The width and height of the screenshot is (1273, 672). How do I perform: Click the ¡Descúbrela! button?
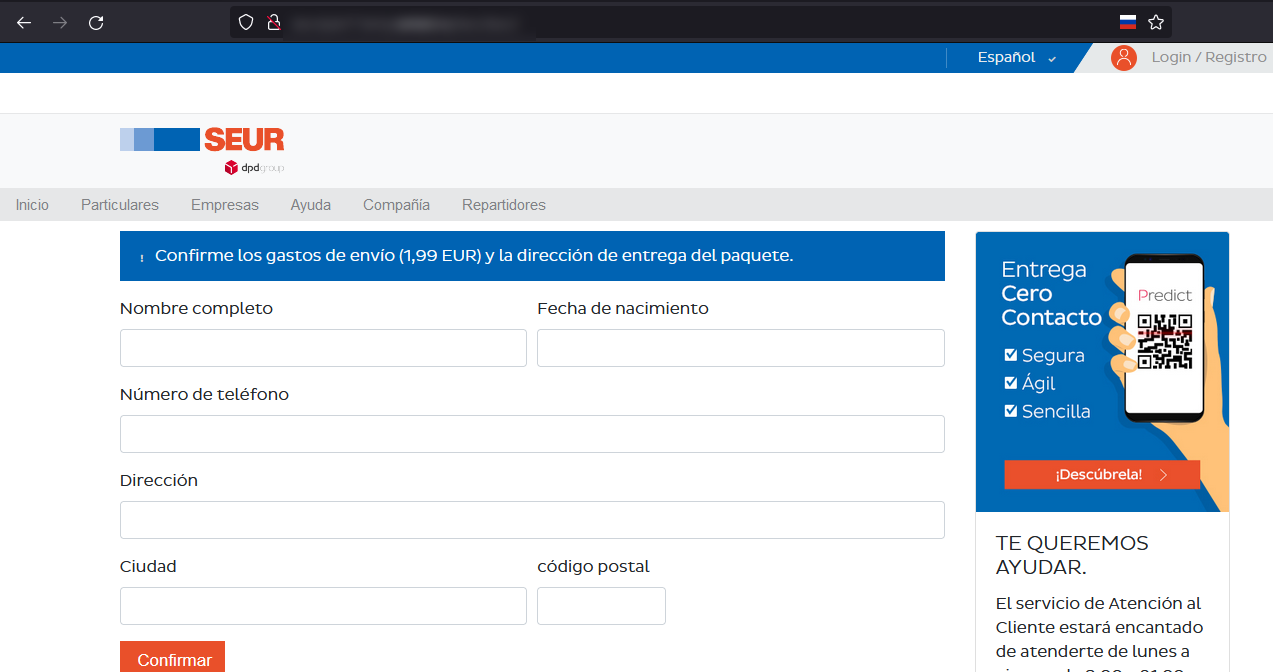point(1101,474)
